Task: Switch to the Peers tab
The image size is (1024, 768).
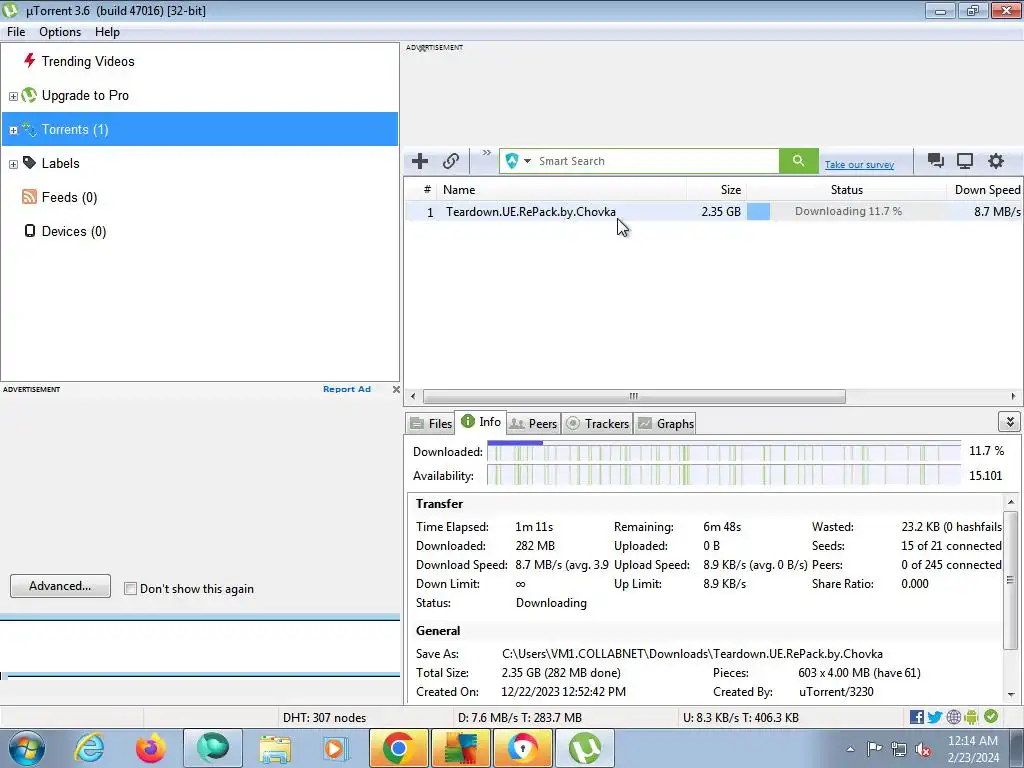Action: point(533,423)
